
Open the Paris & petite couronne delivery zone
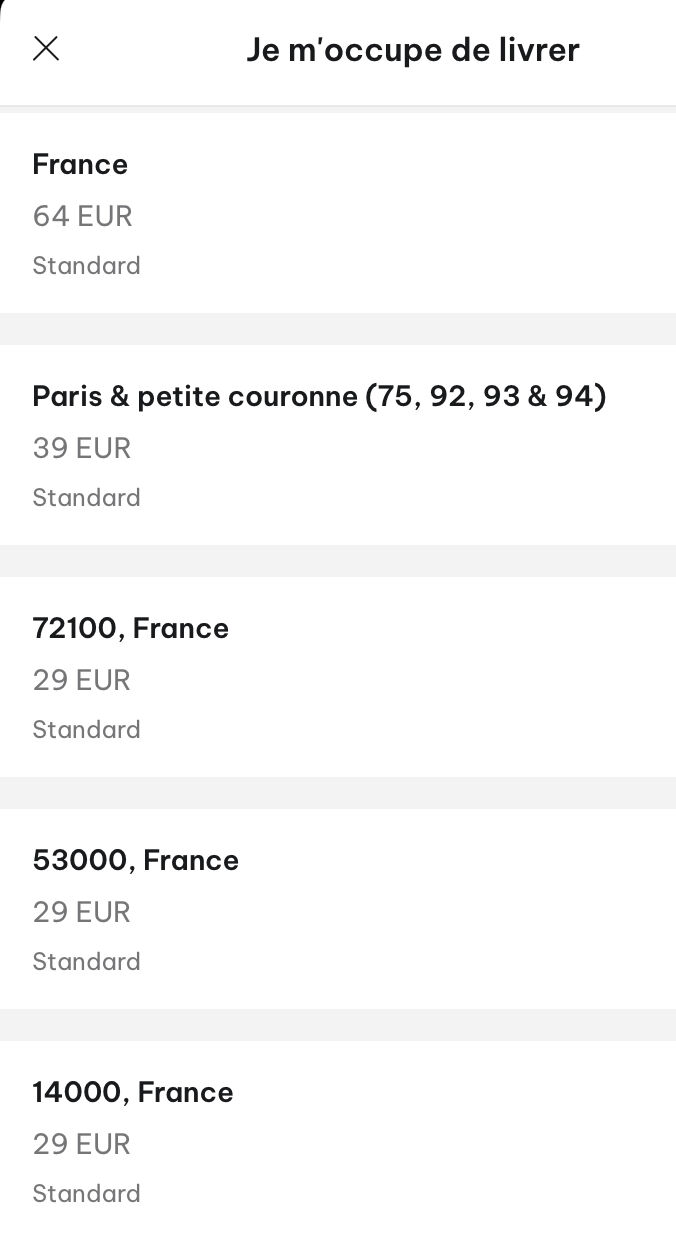tap(338, 445)
